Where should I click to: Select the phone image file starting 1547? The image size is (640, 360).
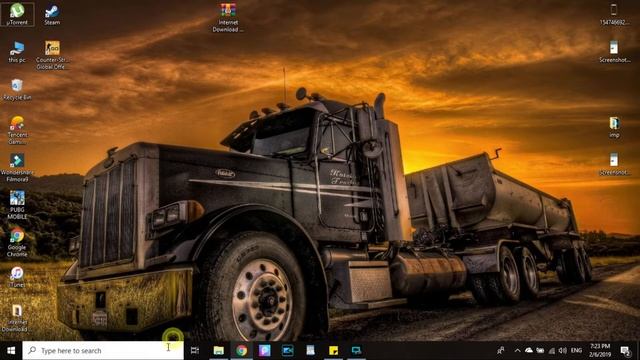click(x=614, y=14)
